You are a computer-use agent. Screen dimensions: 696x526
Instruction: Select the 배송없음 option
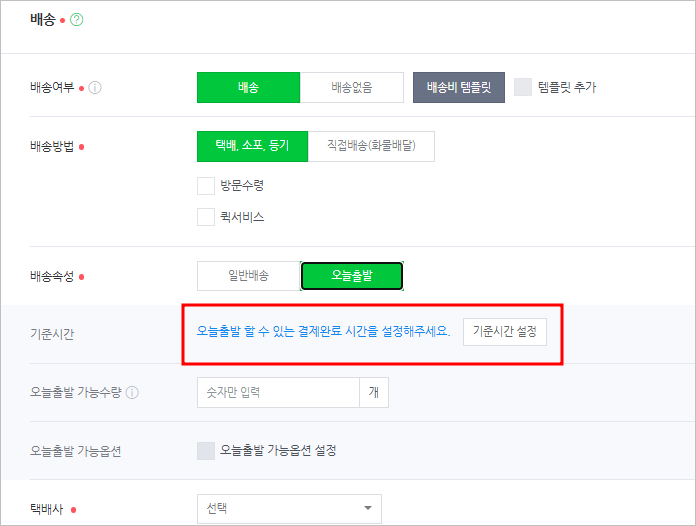point(352,87)
